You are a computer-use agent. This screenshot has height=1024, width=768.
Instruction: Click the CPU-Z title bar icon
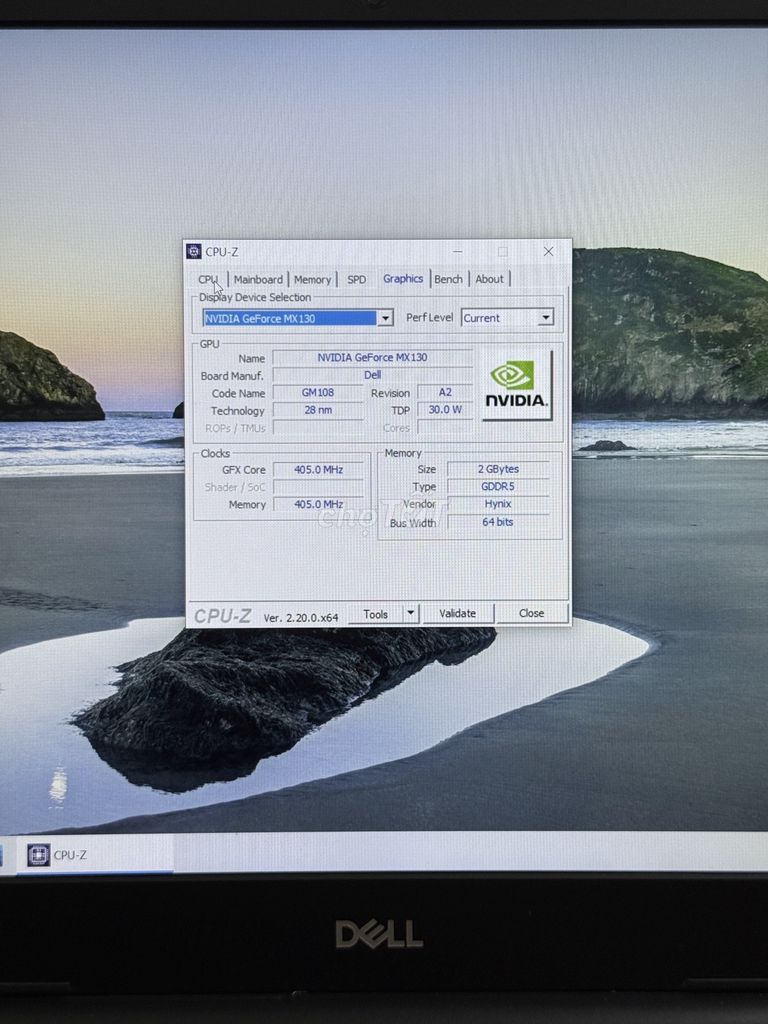pyautogui.click(x=194, y=251)
